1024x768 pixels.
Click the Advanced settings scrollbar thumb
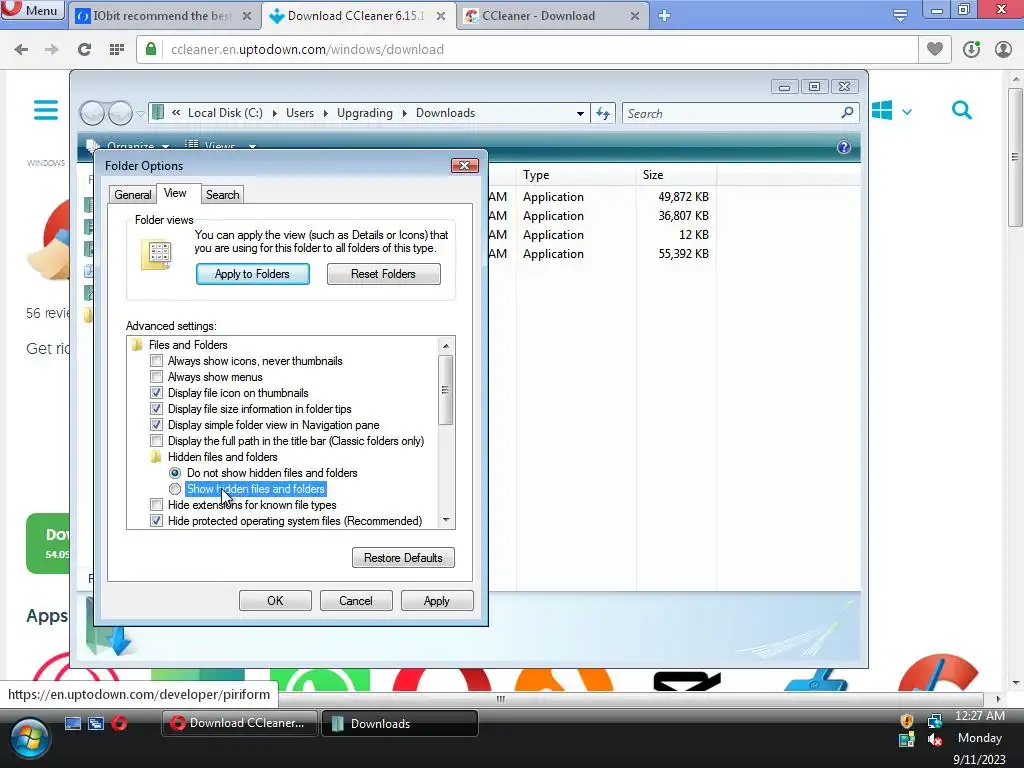(445, 390)
